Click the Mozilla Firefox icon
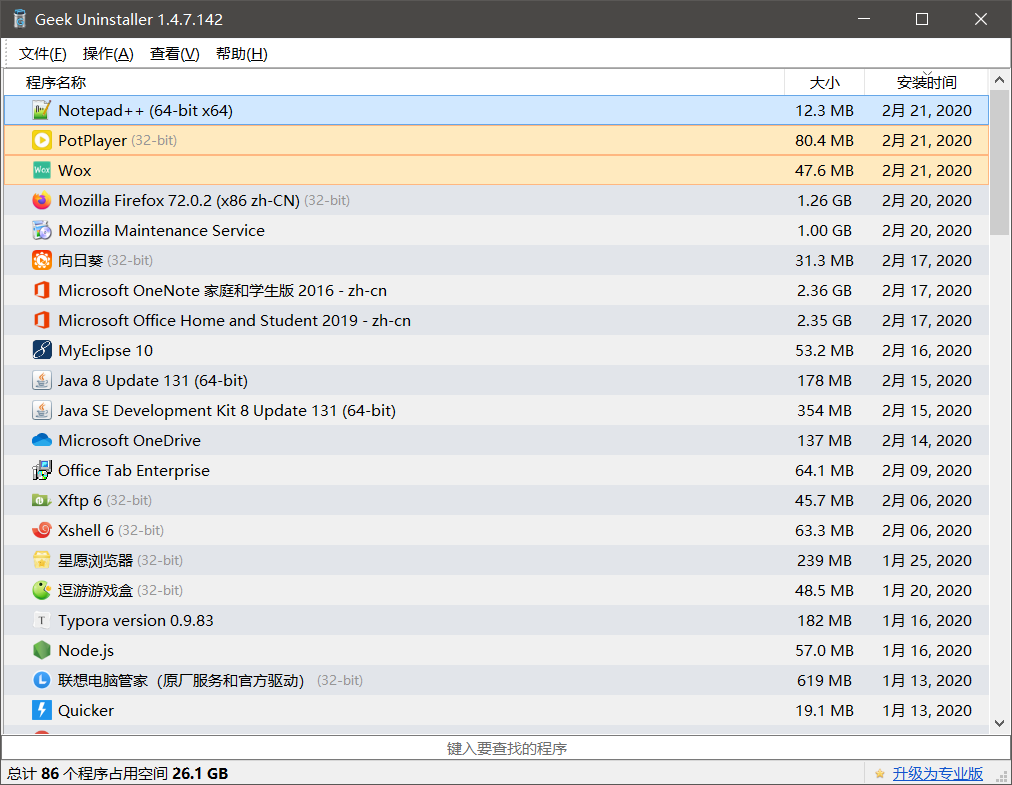This screenshot has width=1012, height=785. click(x=42, y=200)
